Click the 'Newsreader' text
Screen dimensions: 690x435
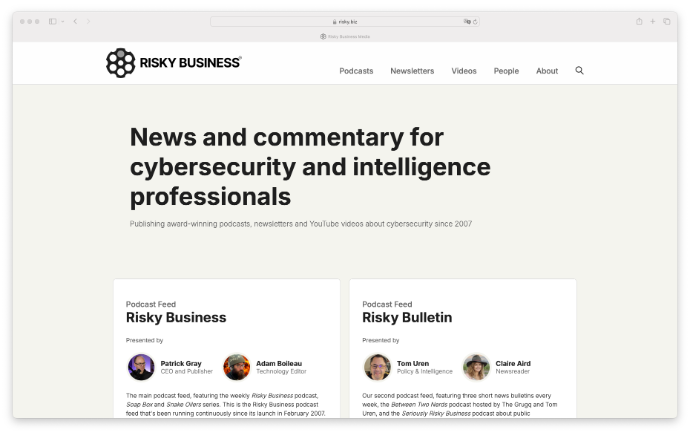click(x=513, y=372)
